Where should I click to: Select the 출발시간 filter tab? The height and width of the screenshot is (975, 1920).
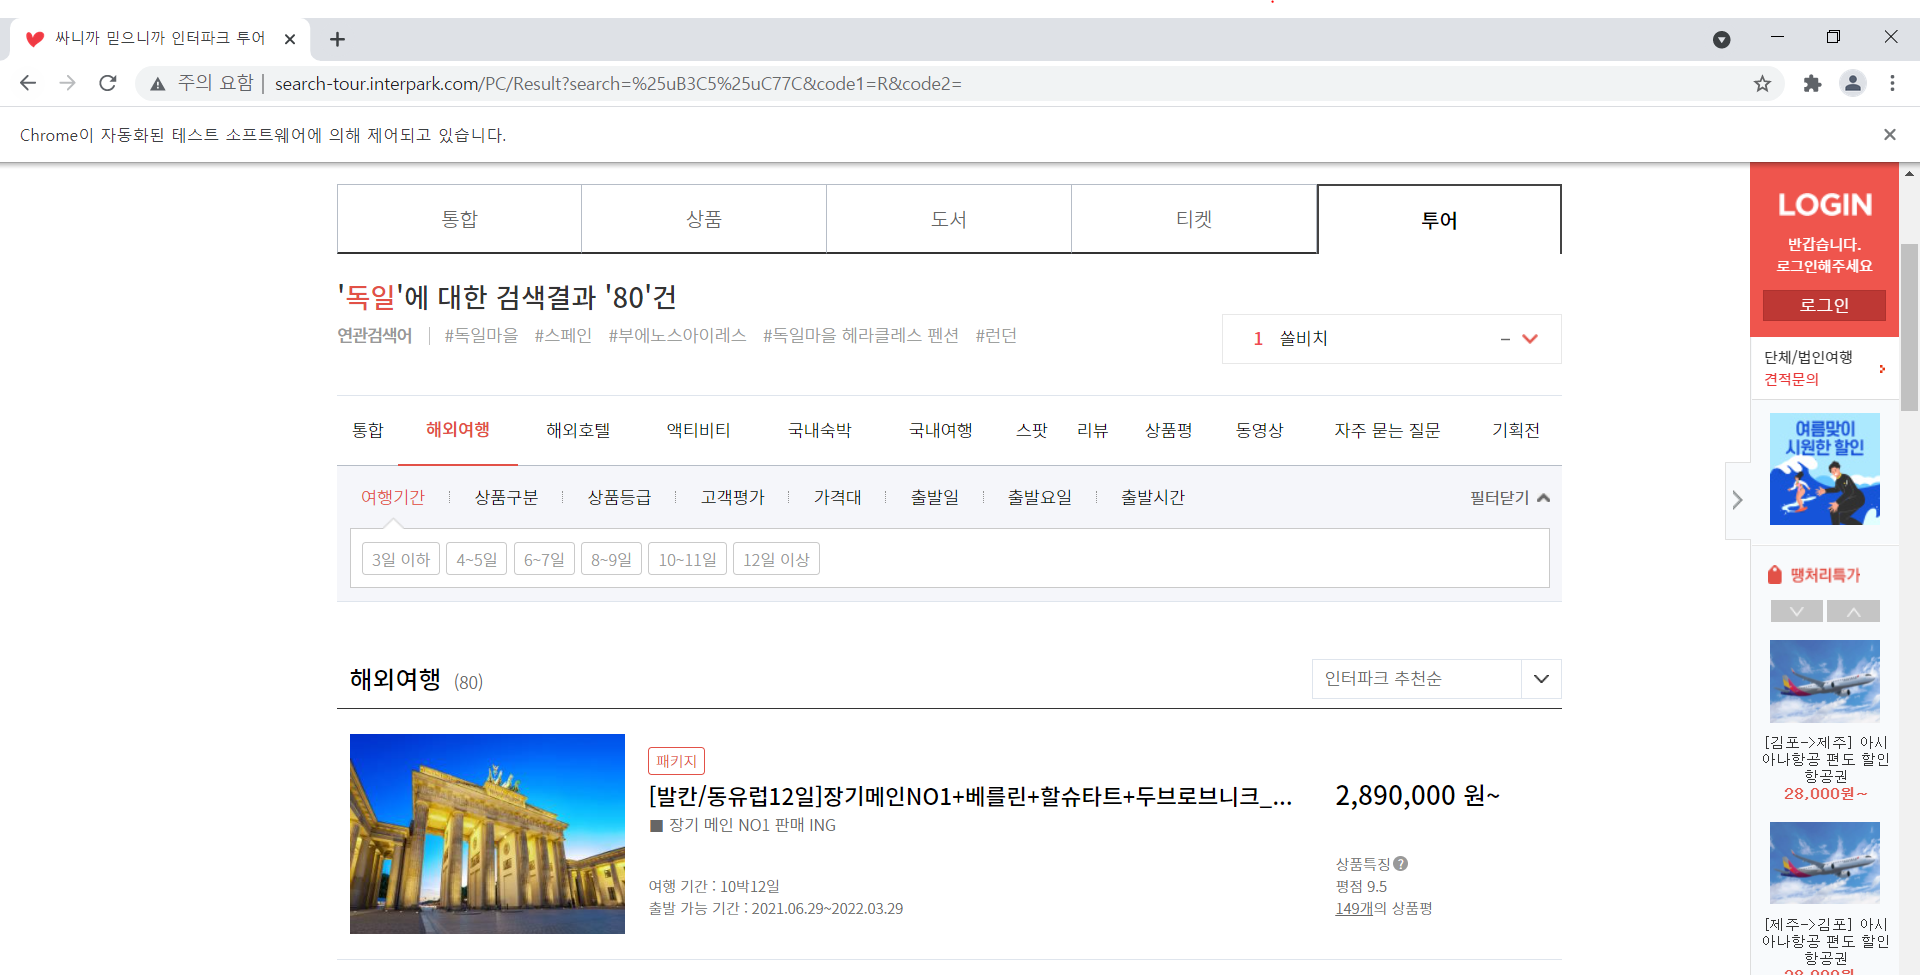click(x=1153, y=498)
